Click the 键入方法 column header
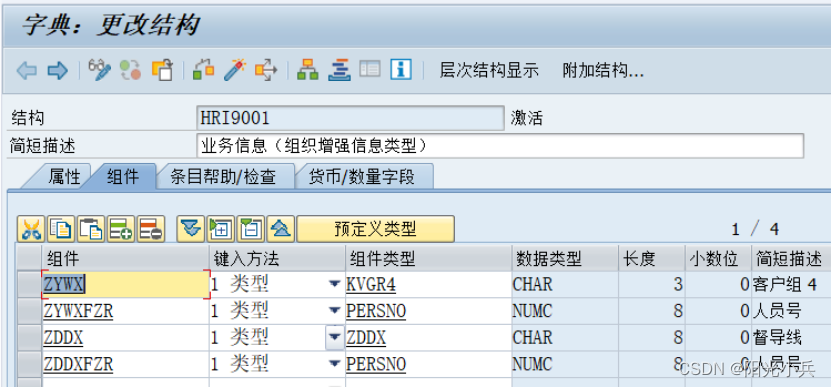 [x=277, y=258]
